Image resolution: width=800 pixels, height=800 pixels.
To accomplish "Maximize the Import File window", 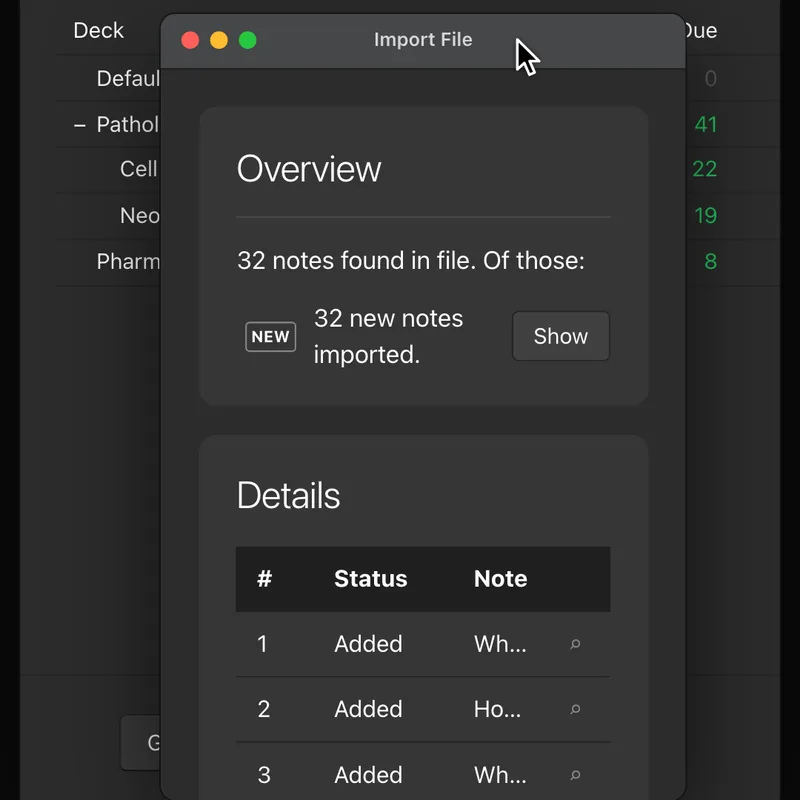I will tap(248, 40).
